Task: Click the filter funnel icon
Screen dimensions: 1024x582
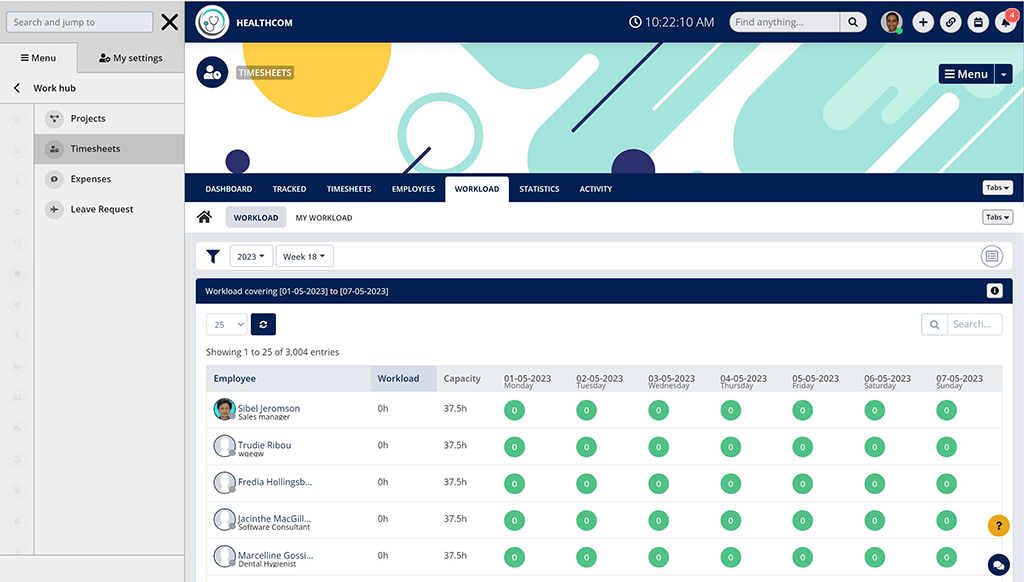Action: tap(213, 257)
